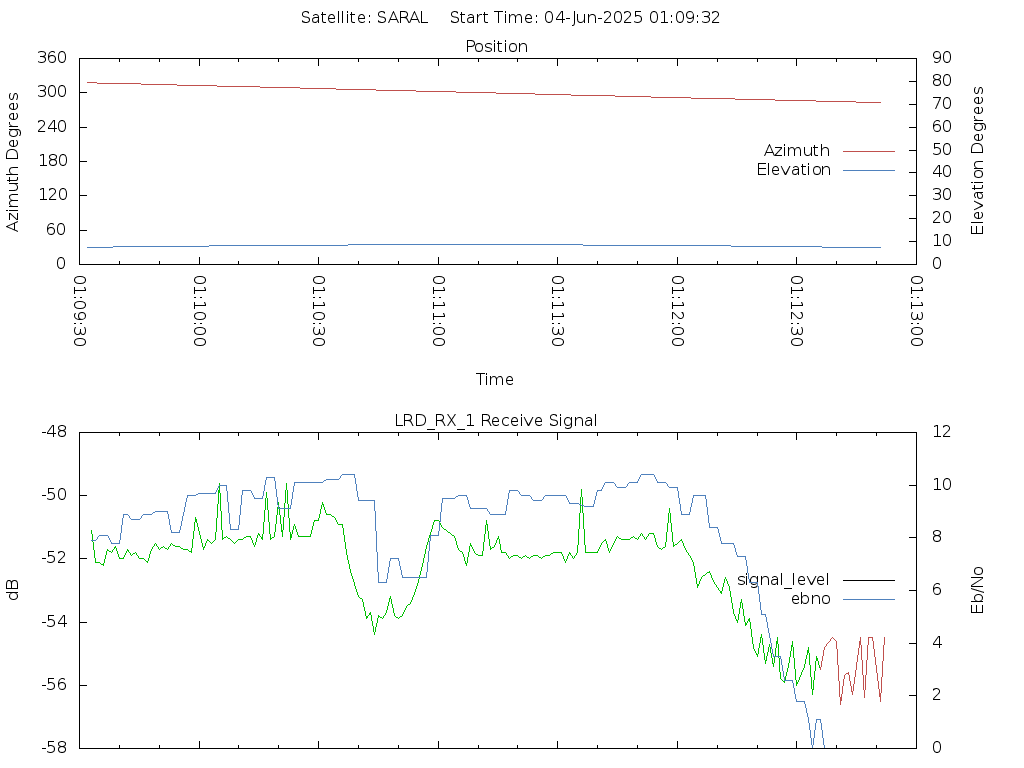The image size is (1024, 768).
Task: Click the red Azimuth legend line sample
Action: coord(869,152)
